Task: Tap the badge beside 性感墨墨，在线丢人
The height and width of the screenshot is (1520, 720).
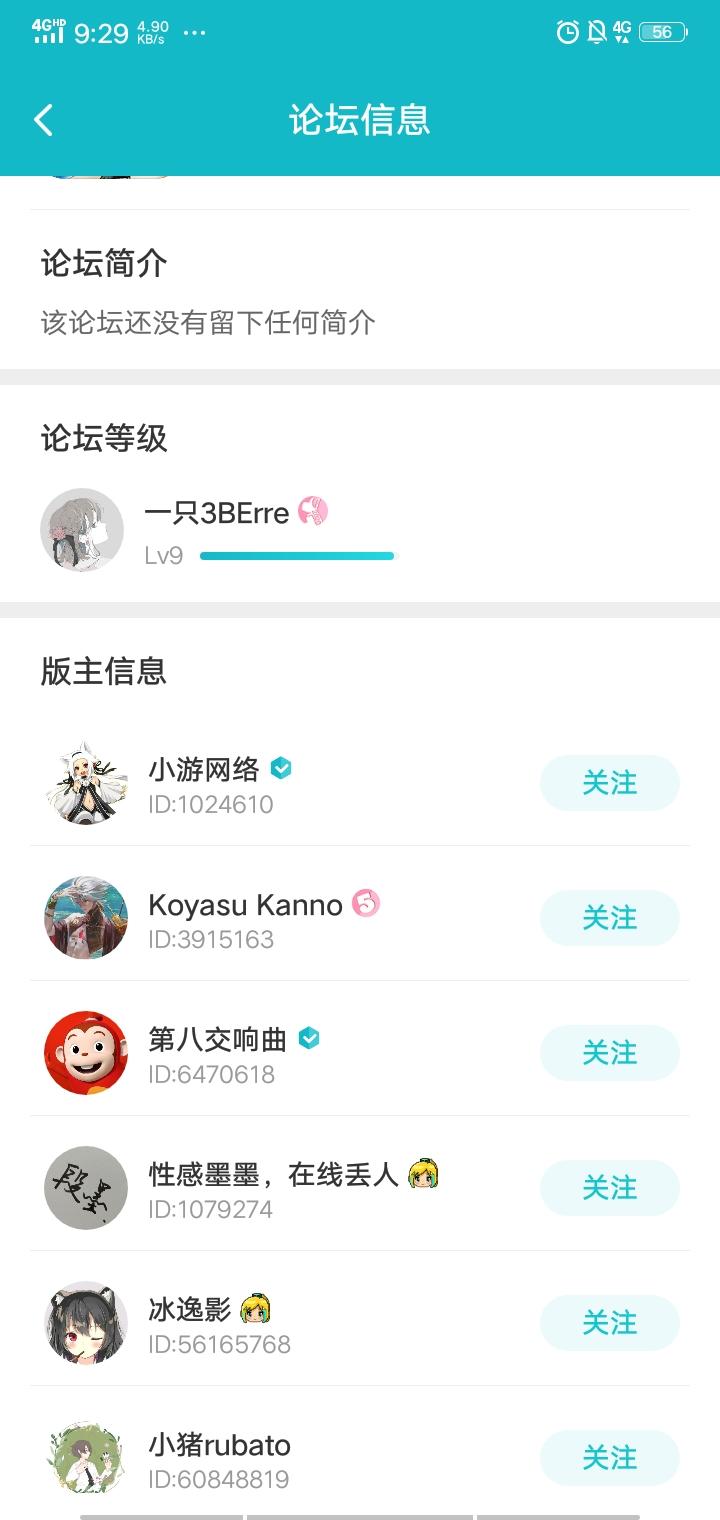Action: tap(423, 1173)
